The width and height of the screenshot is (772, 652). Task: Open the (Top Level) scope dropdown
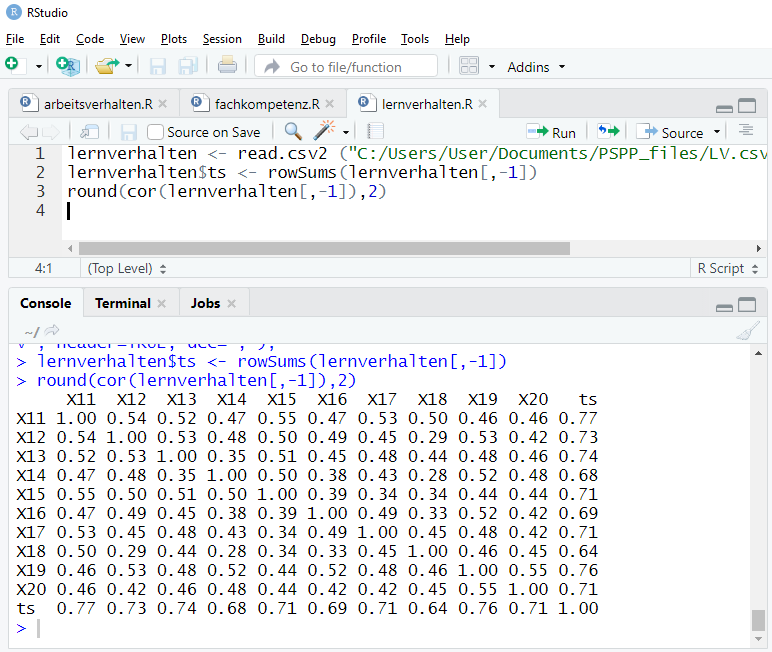pos(127,268)
